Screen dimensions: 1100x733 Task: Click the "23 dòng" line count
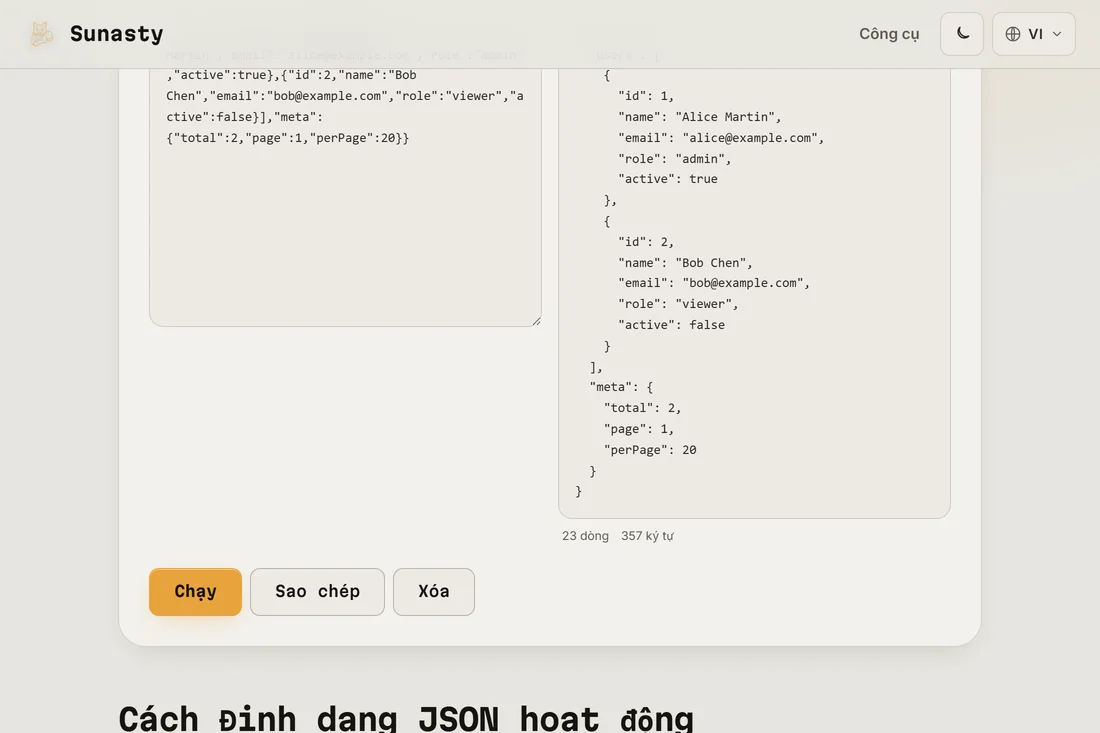(x=585, y=536)
